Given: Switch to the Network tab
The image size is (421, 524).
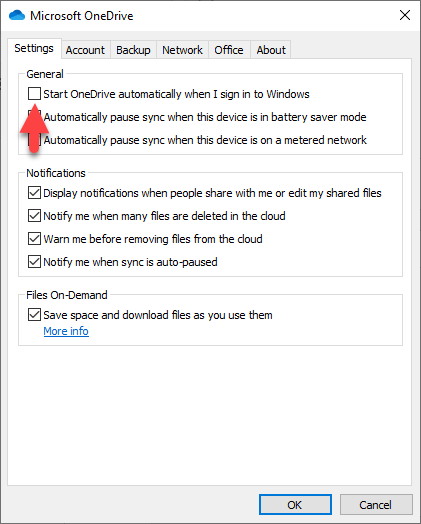Looking at the screenshot, I should [182, 50].
